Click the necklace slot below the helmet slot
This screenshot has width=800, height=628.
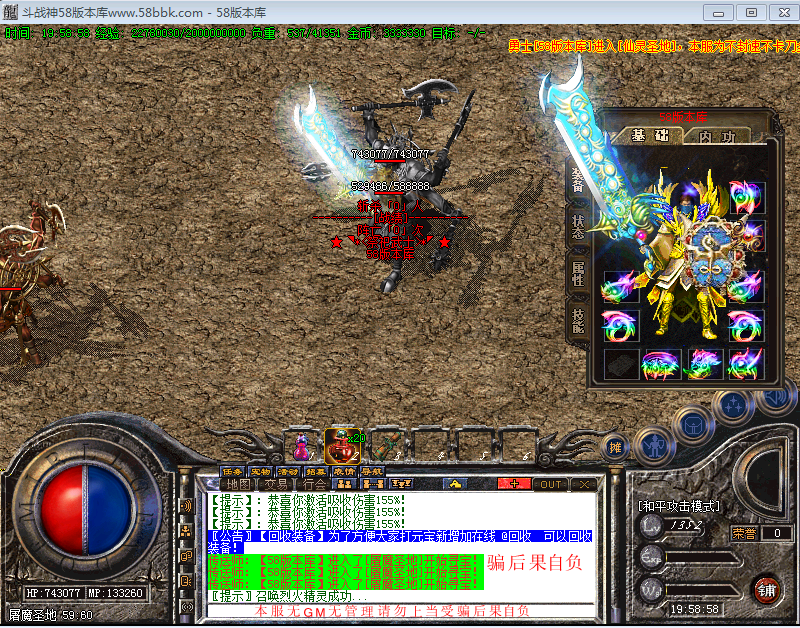755,235
